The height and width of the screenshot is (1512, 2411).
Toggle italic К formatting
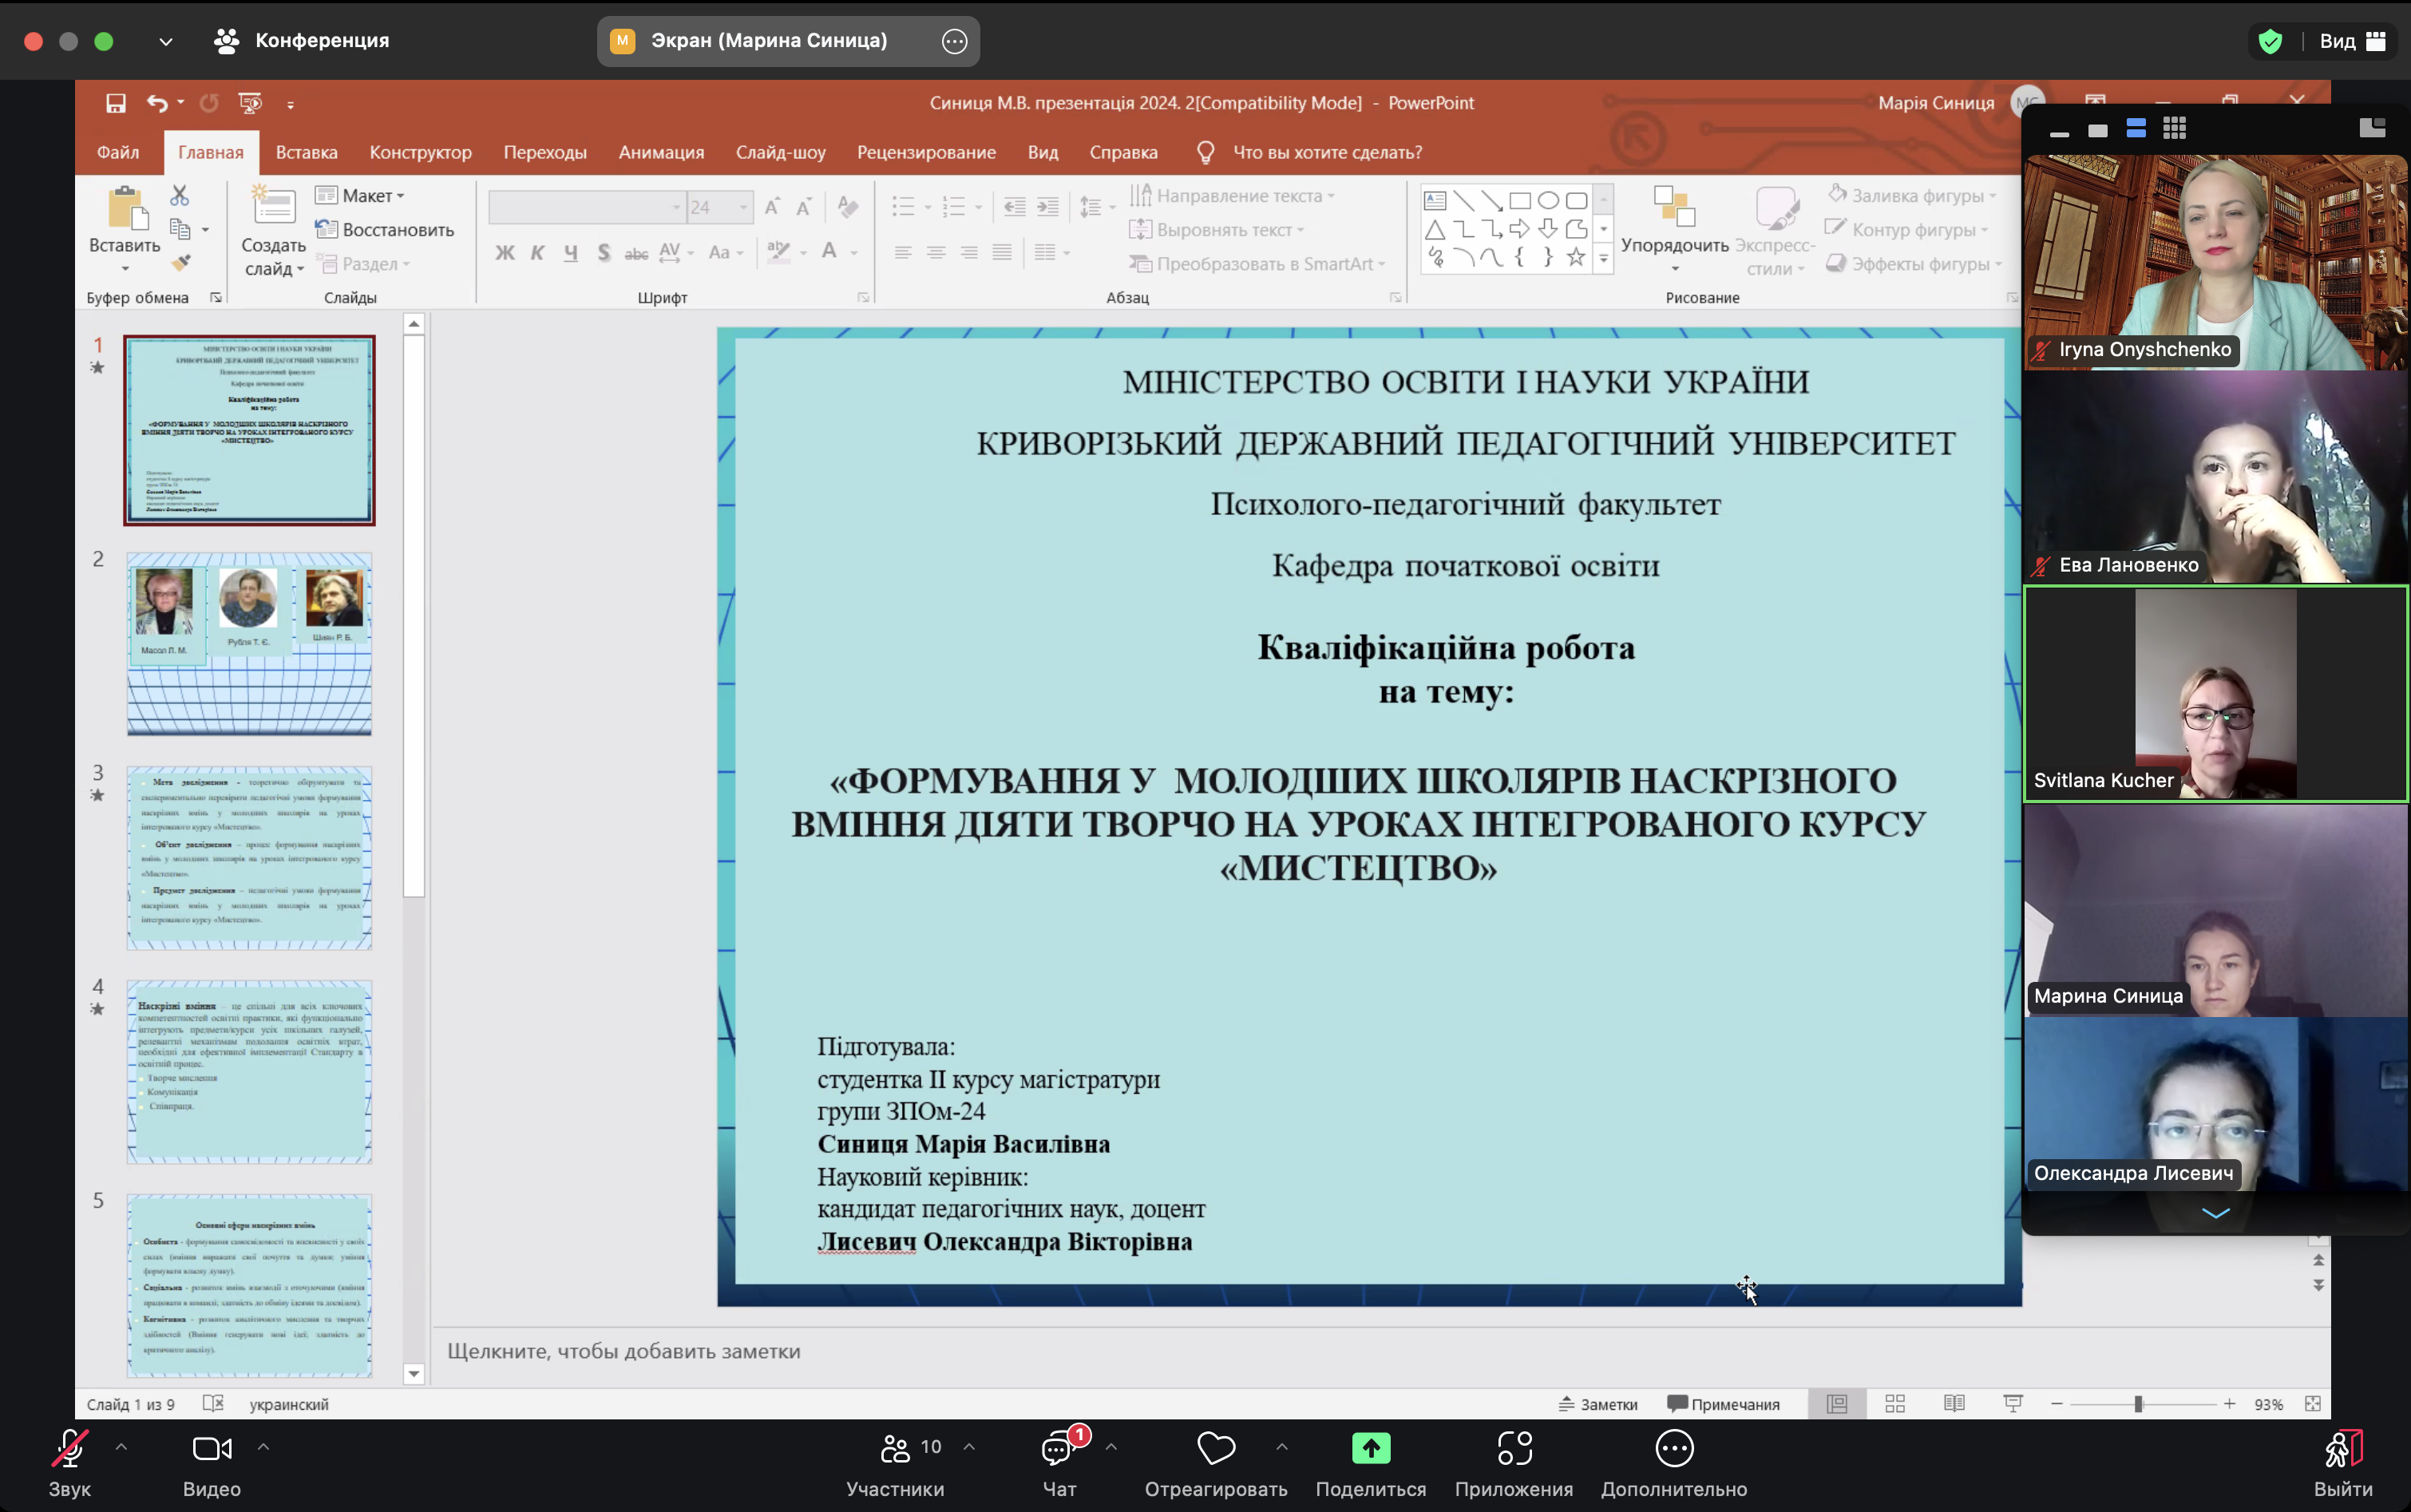tap(538, 253)
